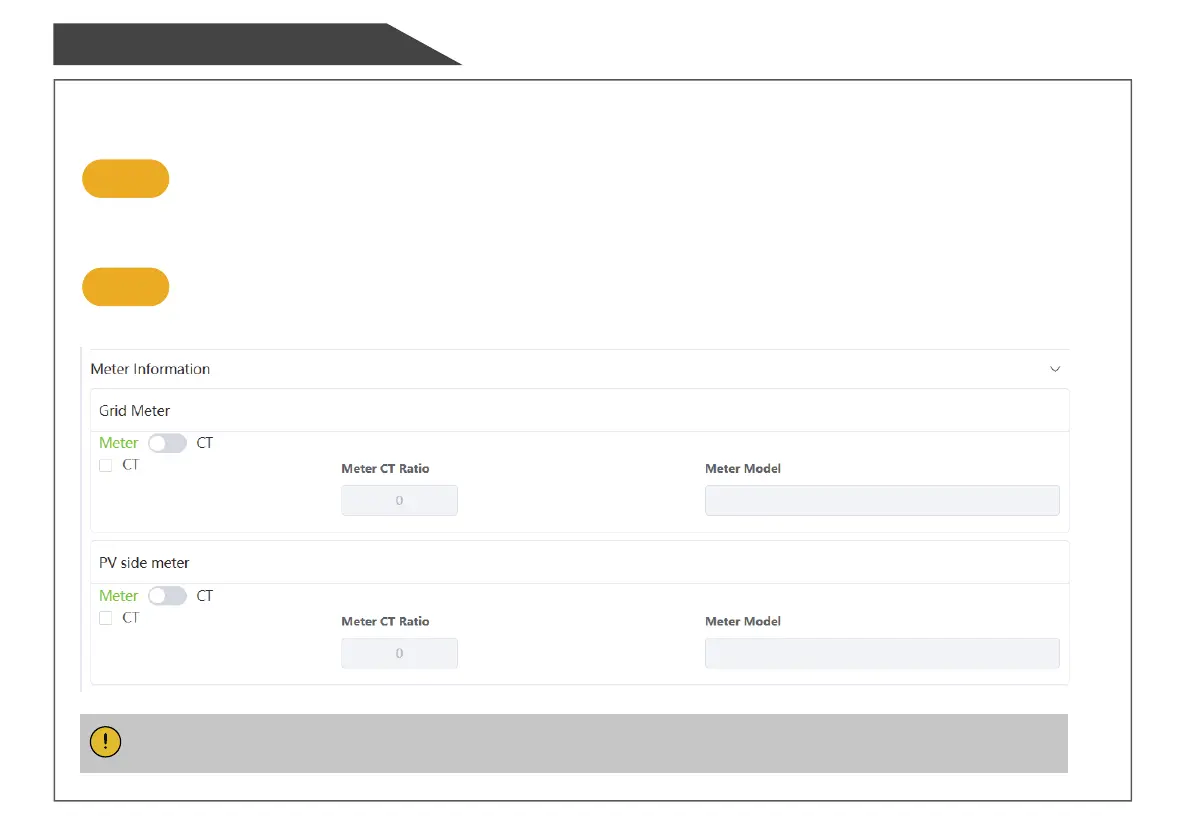Click the Meter Information header text

click(150, 369)
